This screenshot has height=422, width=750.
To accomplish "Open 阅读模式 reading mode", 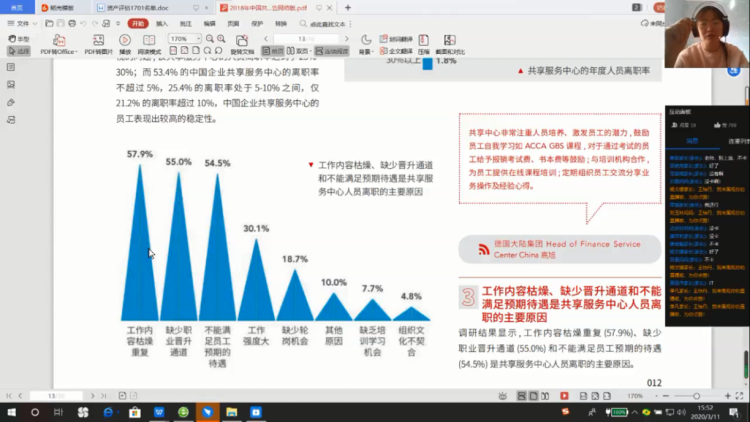I will [149, 45].
